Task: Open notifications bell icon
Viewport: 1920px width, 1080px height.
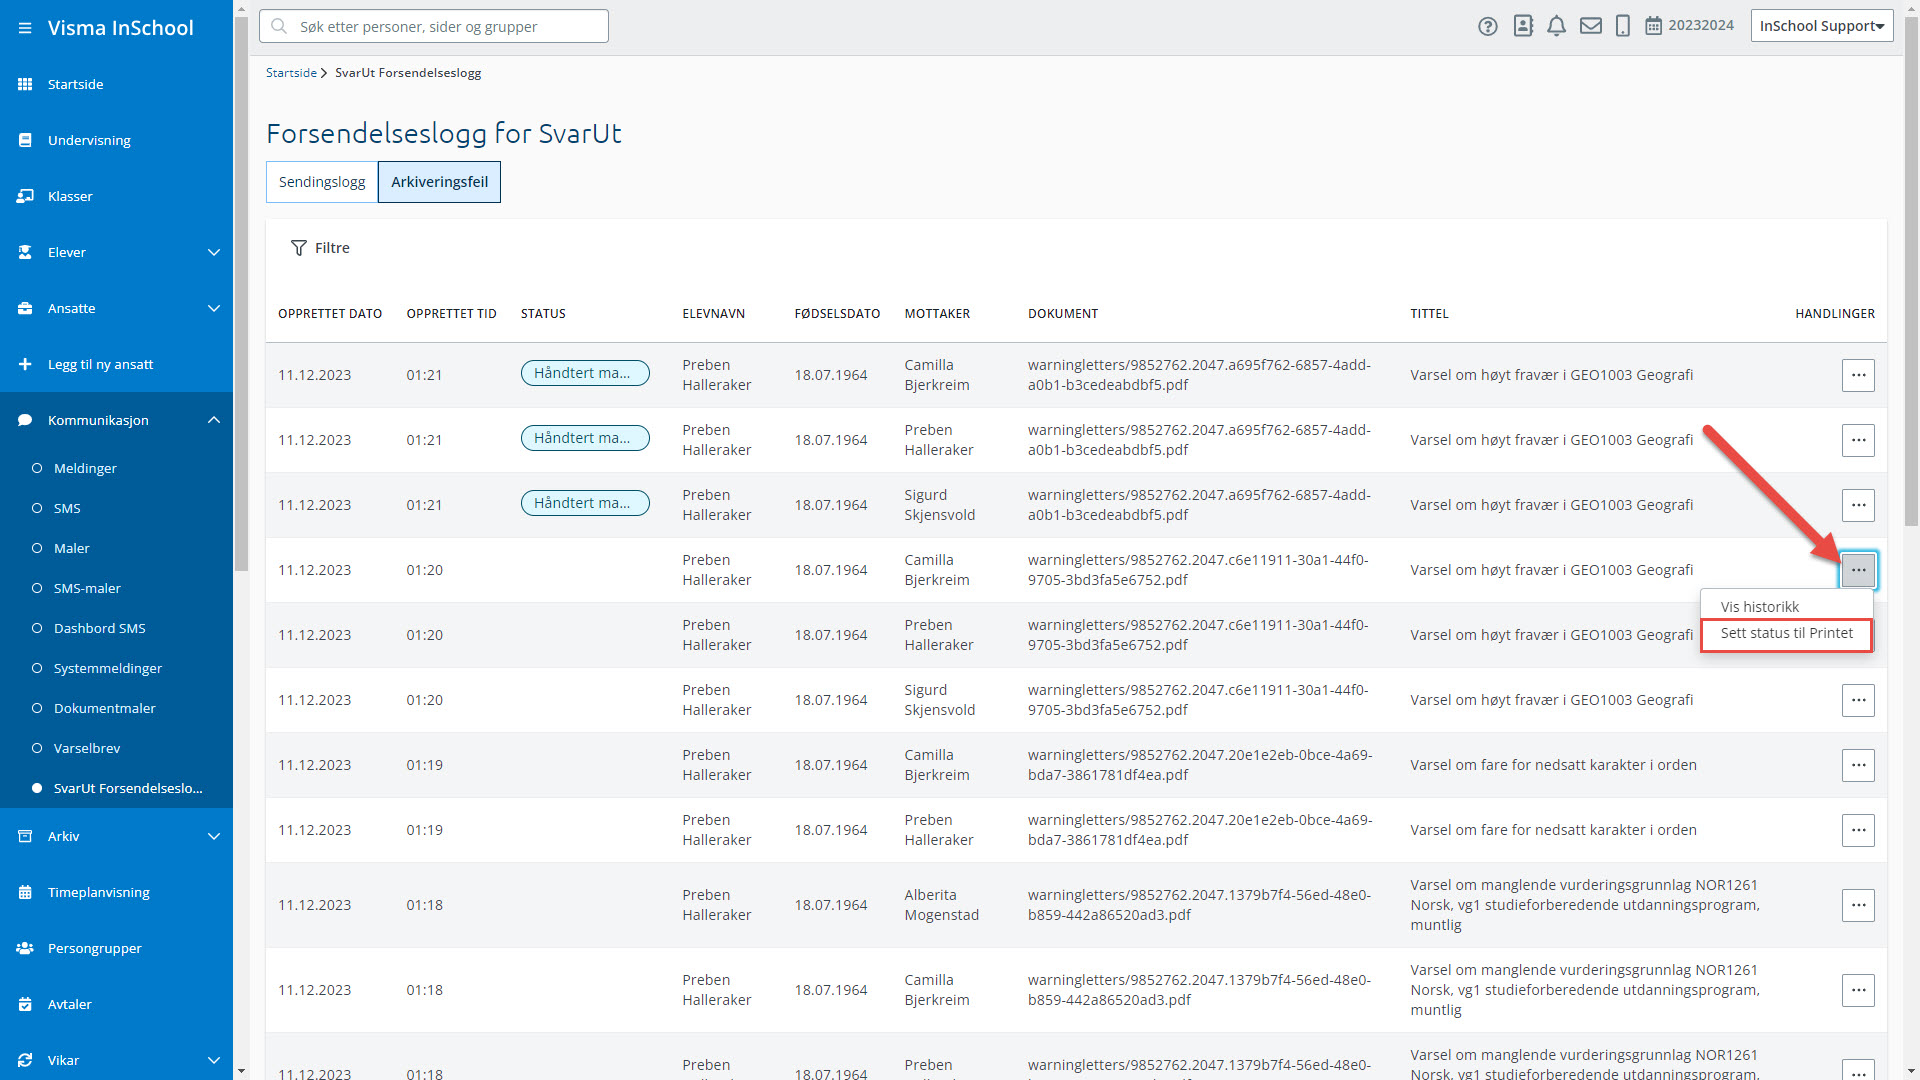Action: (1556, 26)
